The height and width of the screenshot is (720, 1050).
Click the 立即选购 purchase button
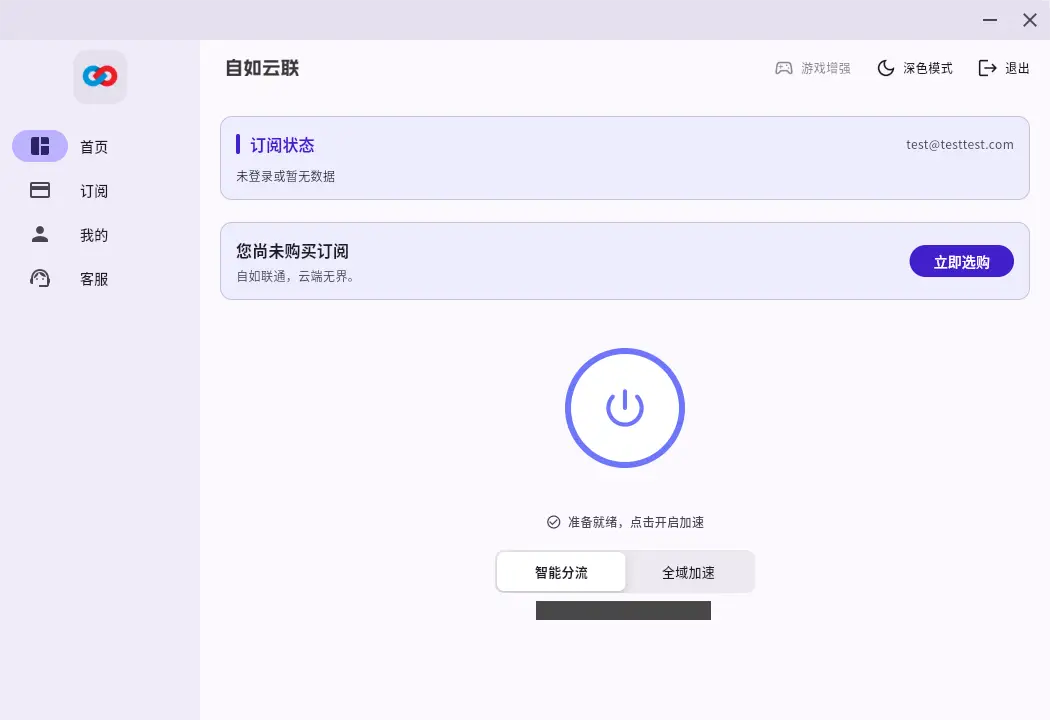961,261
